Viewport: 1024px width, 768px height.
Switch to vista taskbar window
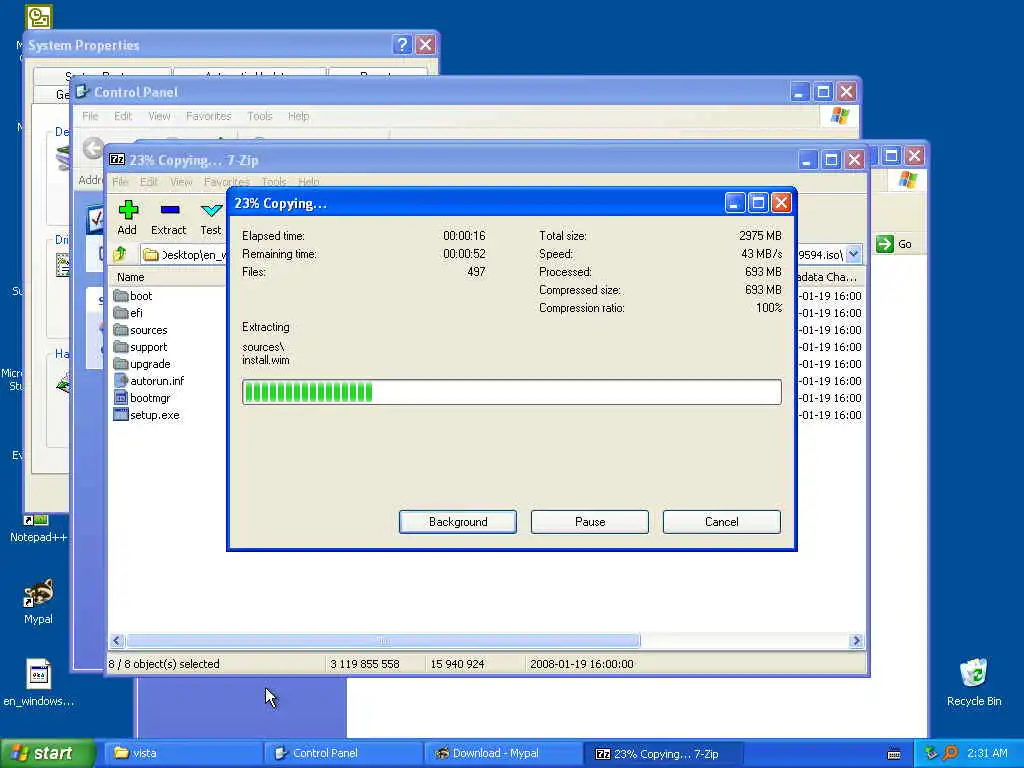pyautogui.click(x=183, y=753)
